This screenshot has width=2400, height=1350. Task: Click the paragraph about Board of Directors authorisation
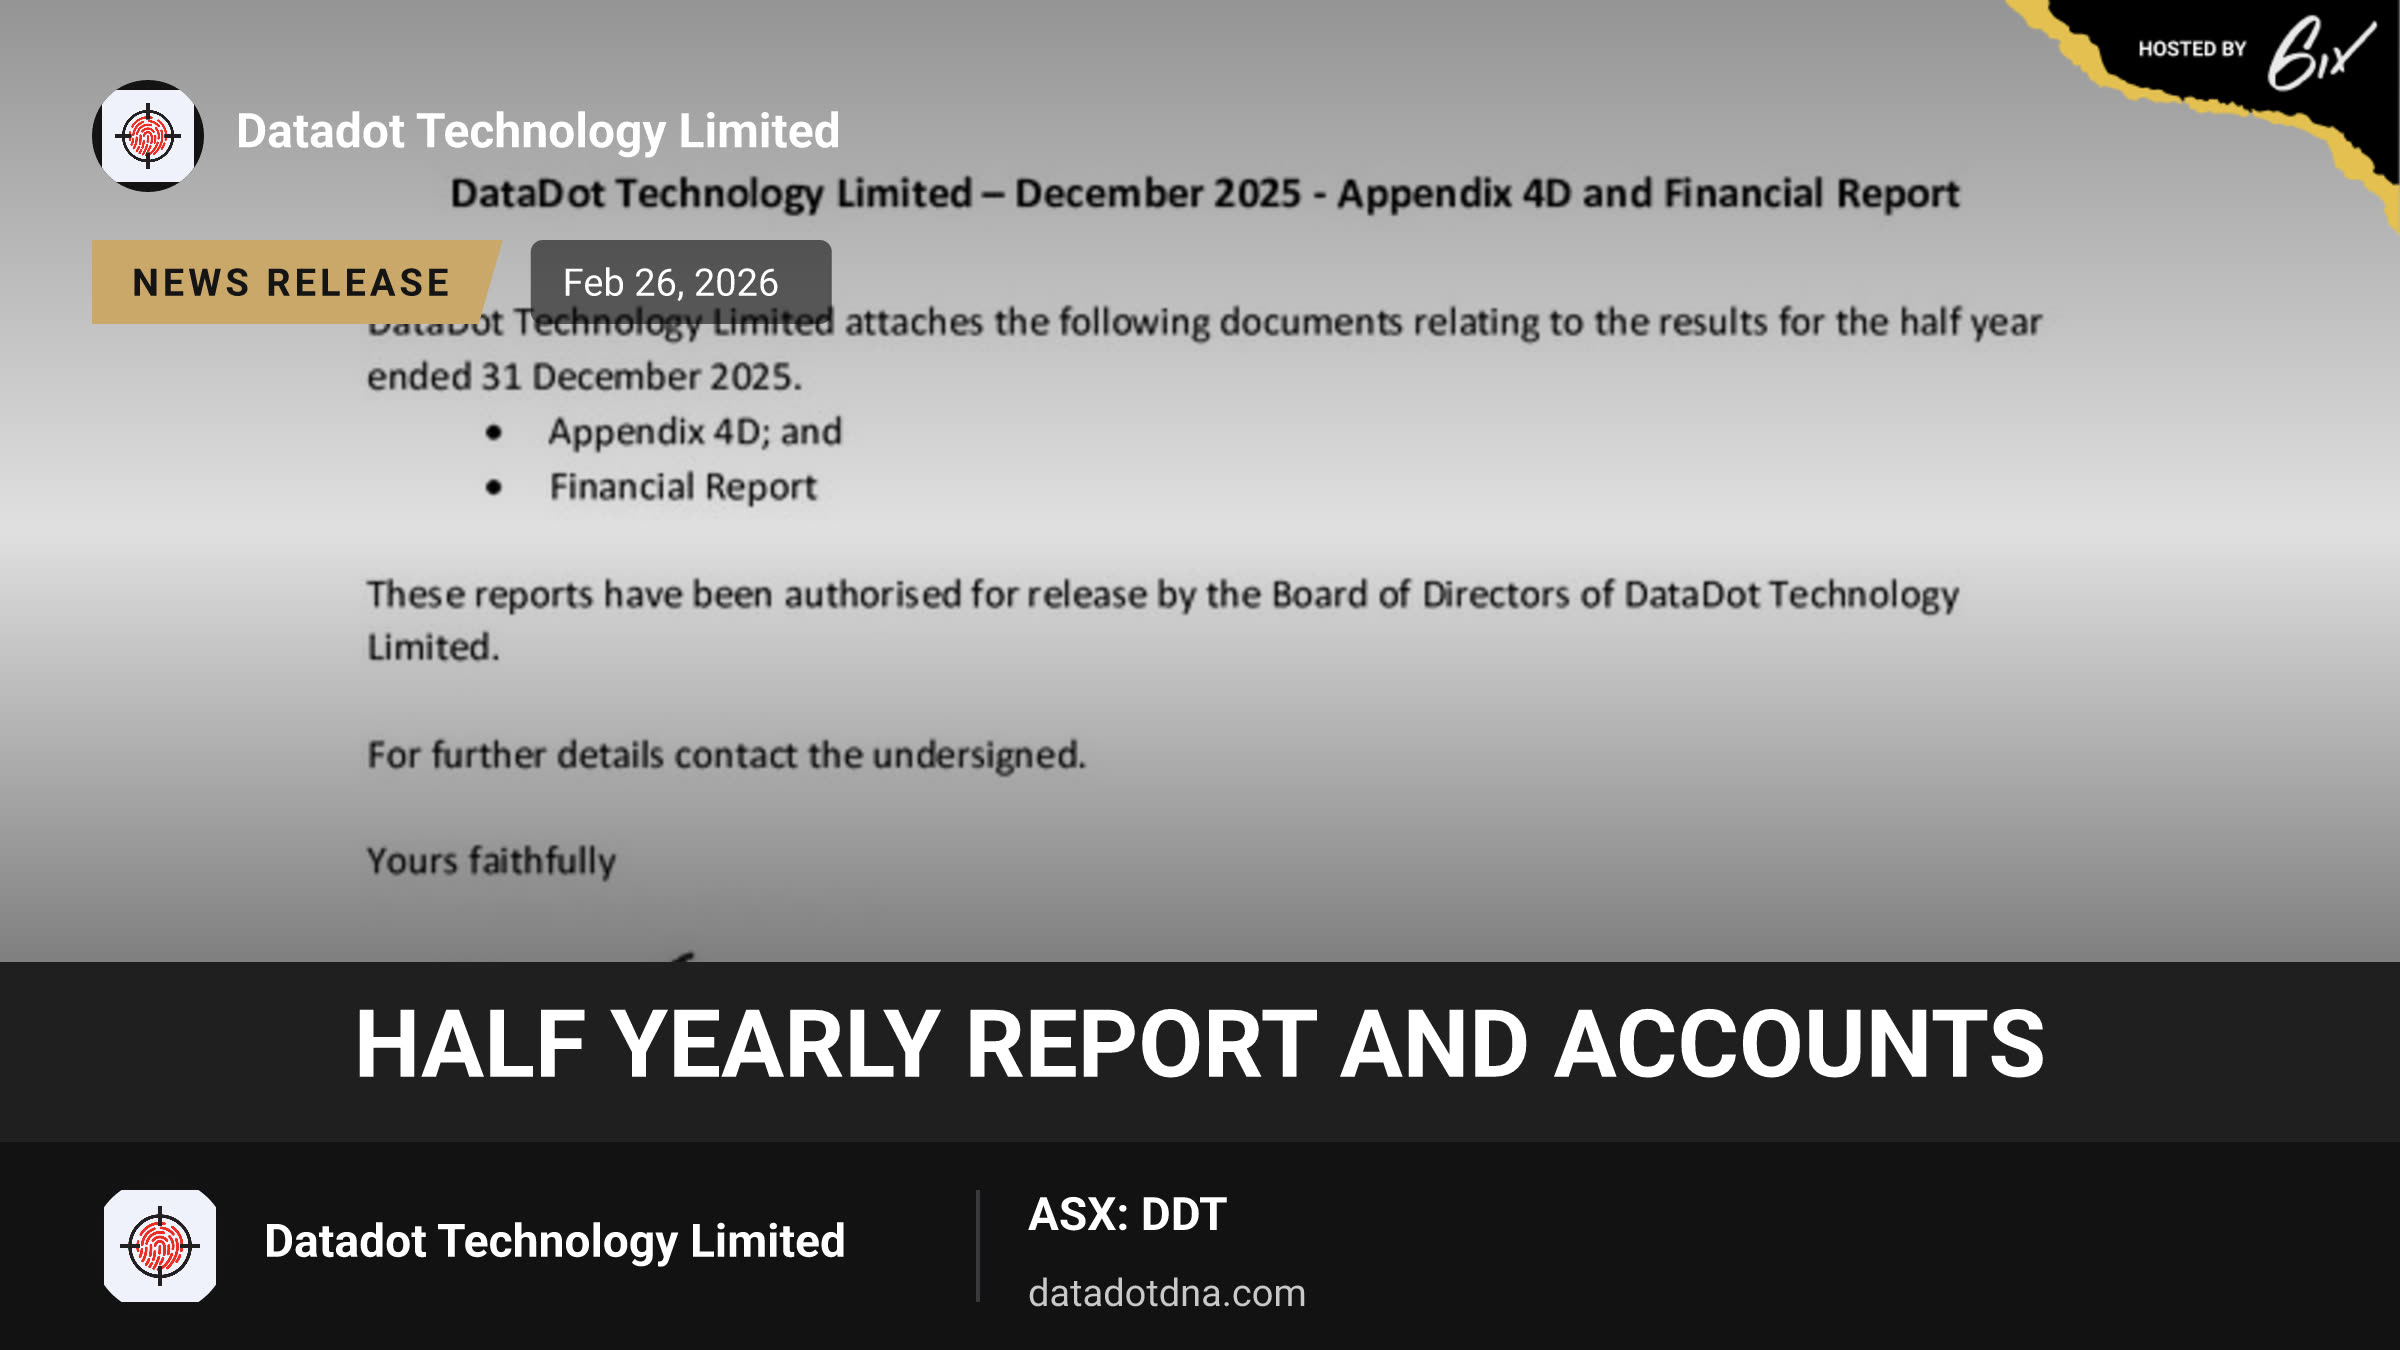pyautogui.click(x=1163, y=621)
